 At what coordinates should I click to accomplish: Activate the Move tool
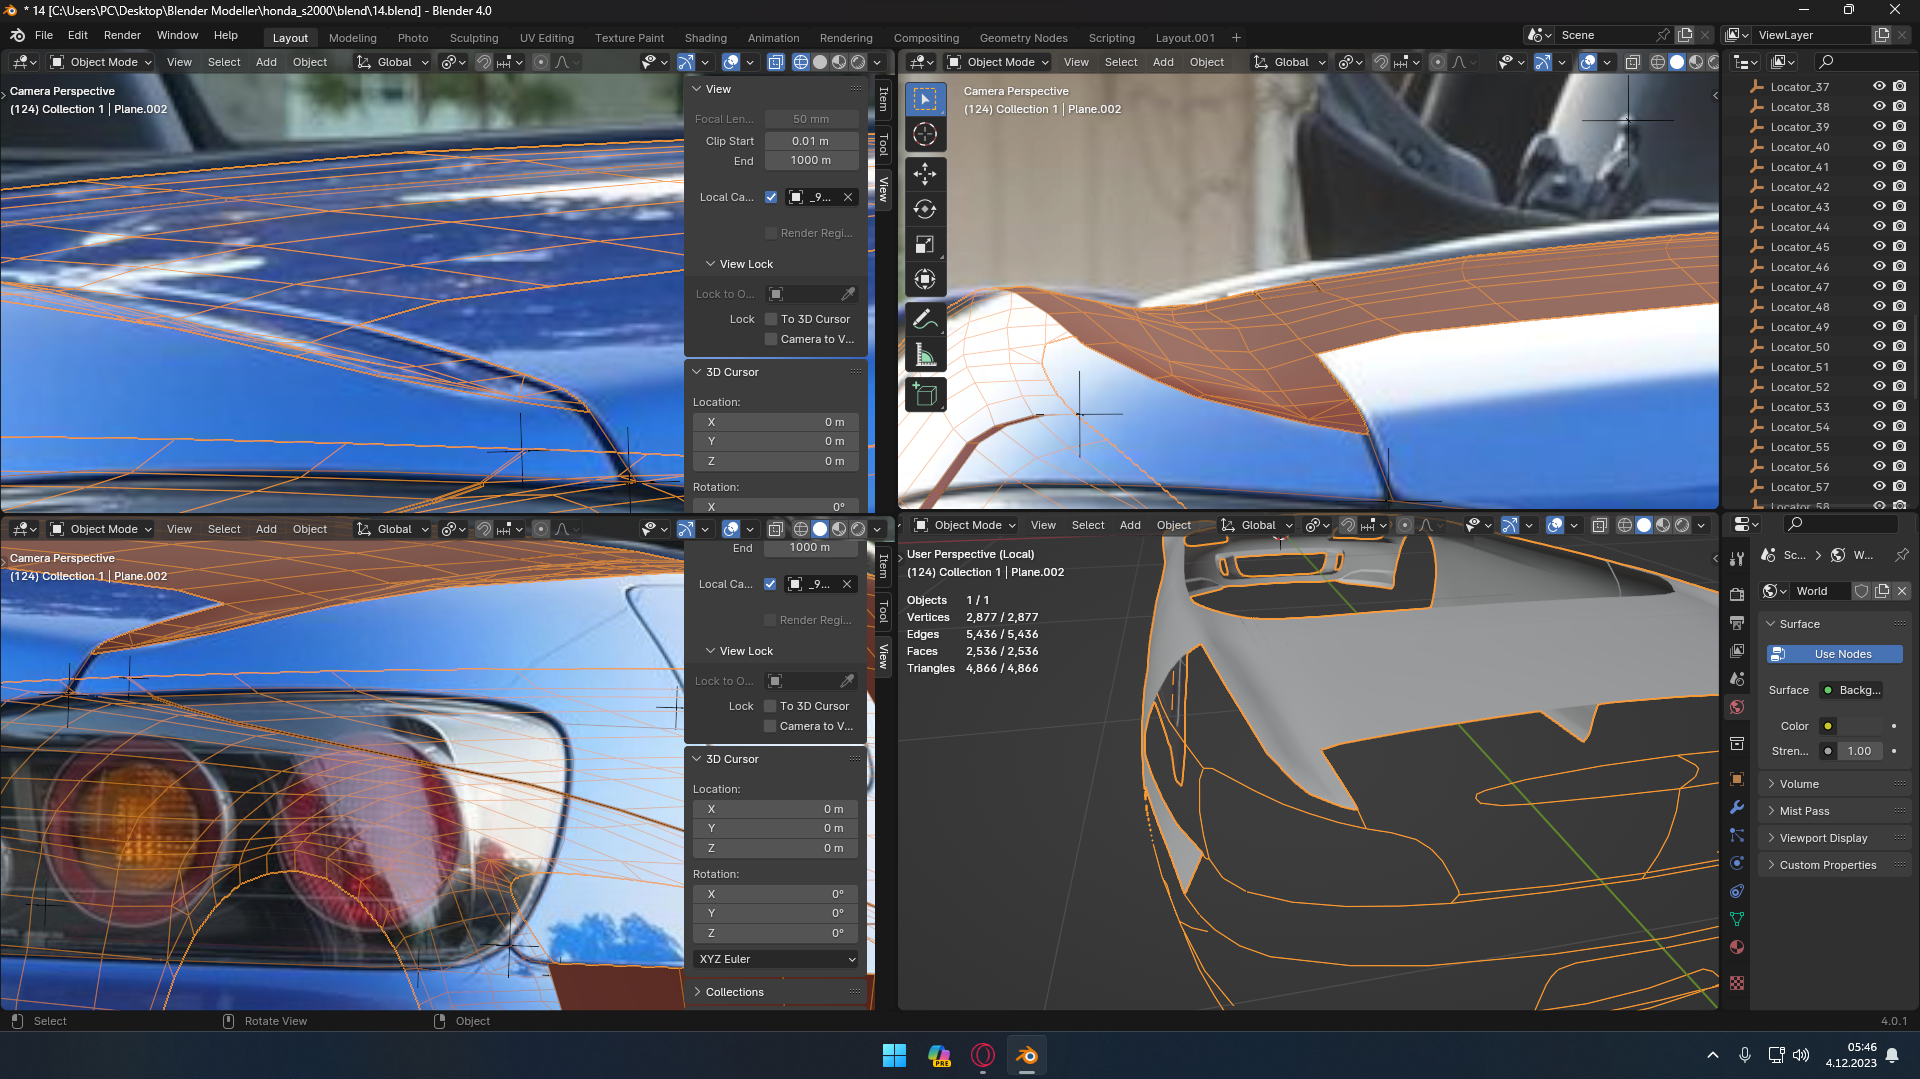(x=925, y=174)
